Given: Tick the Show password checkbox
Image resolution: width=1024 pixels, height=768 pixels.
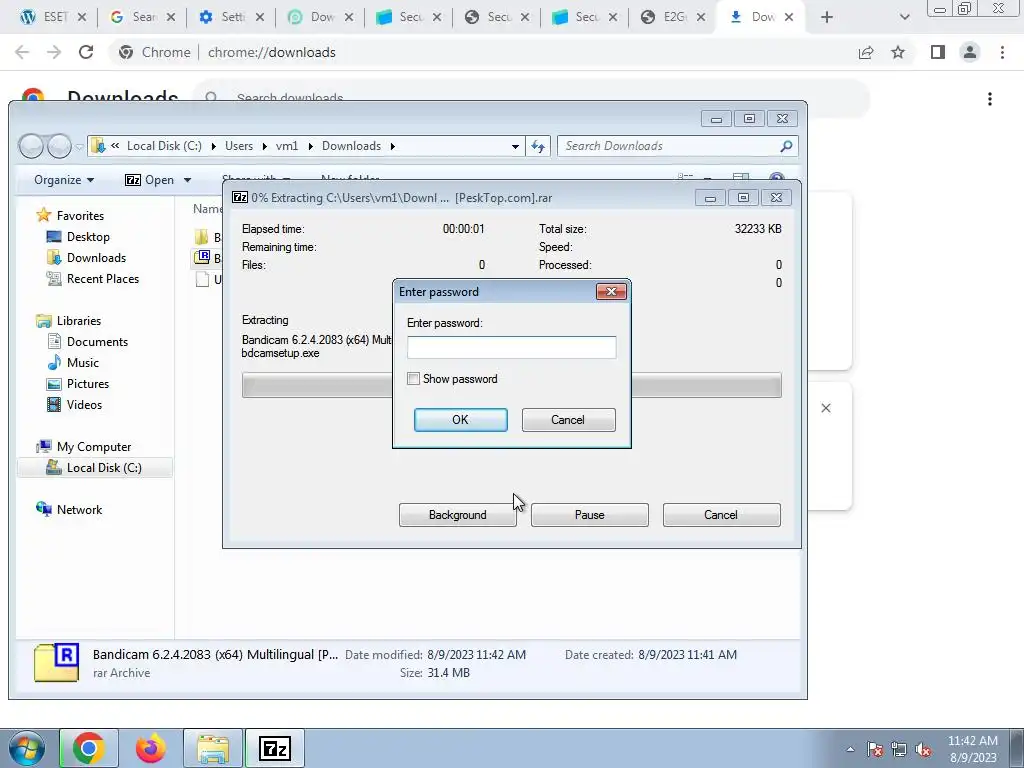Looking at the screenshot, I should [413, 379].
